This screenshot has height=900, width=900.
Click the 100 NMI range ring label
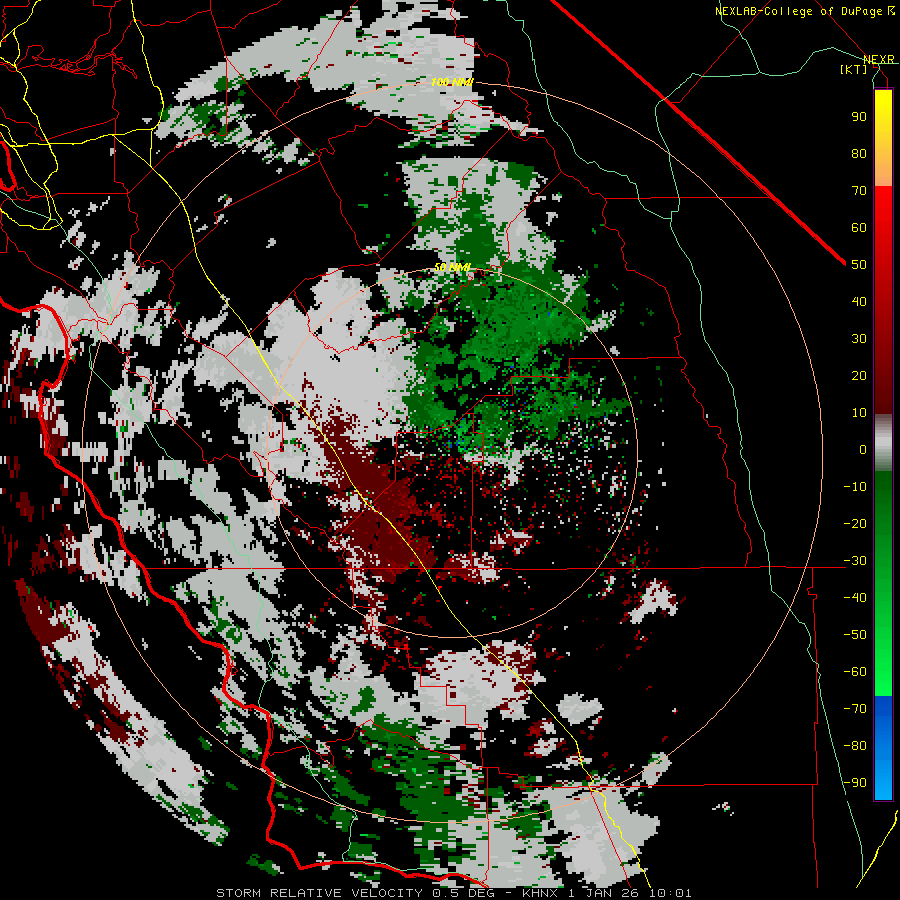tap(452, 82)
